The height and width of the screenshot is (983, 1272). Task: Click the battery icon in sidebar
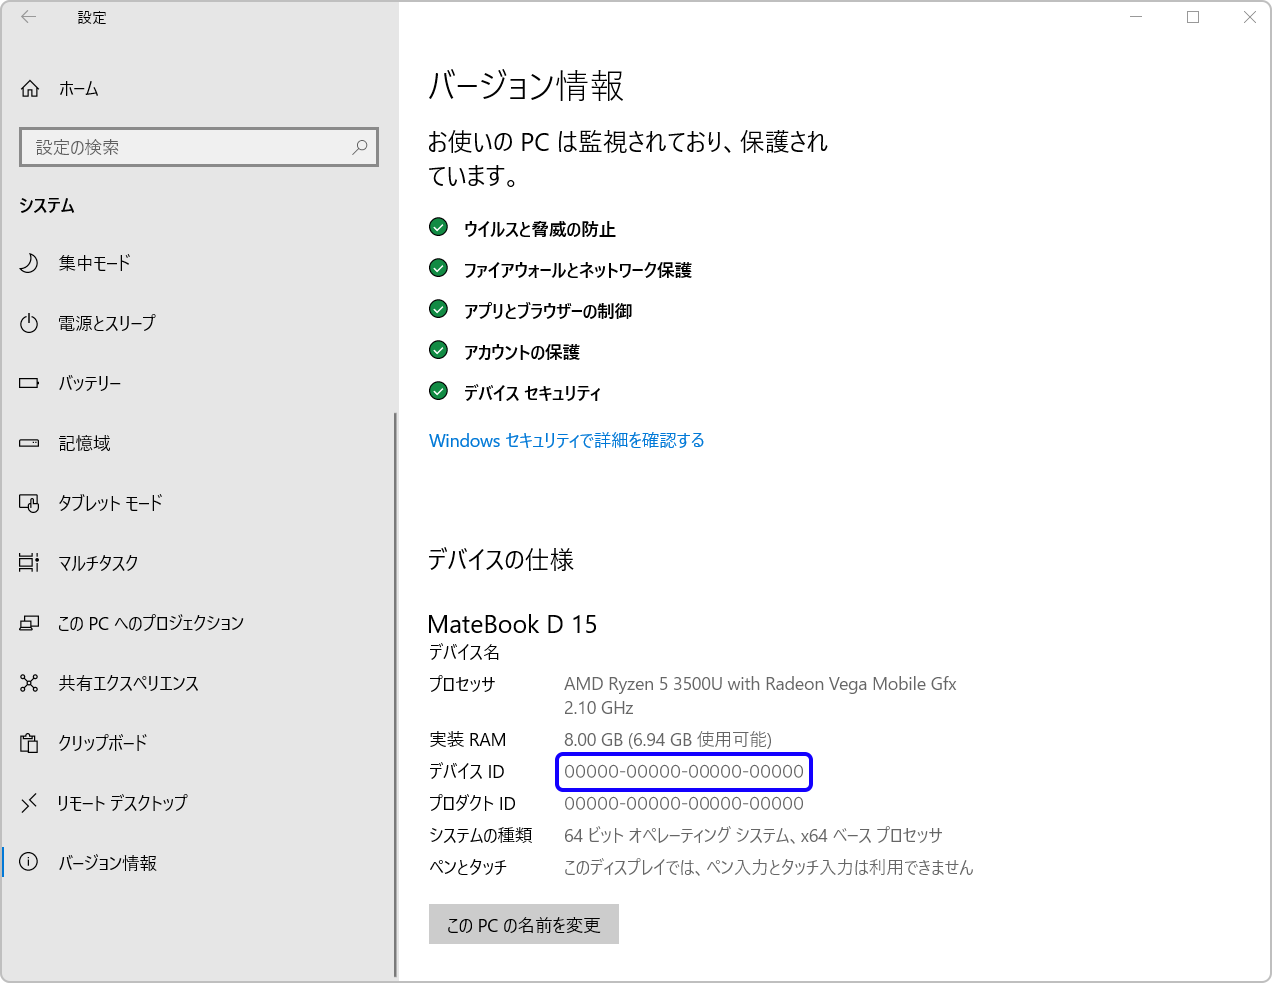pyautogui.click(x=29, y=383)
